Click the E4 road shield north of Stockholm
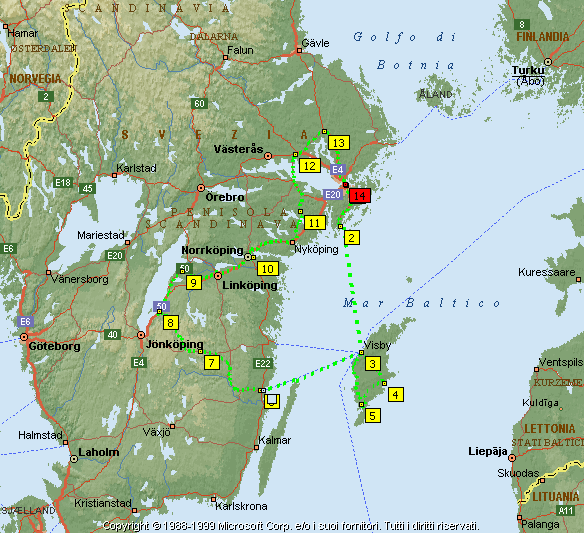 (338, 169)
